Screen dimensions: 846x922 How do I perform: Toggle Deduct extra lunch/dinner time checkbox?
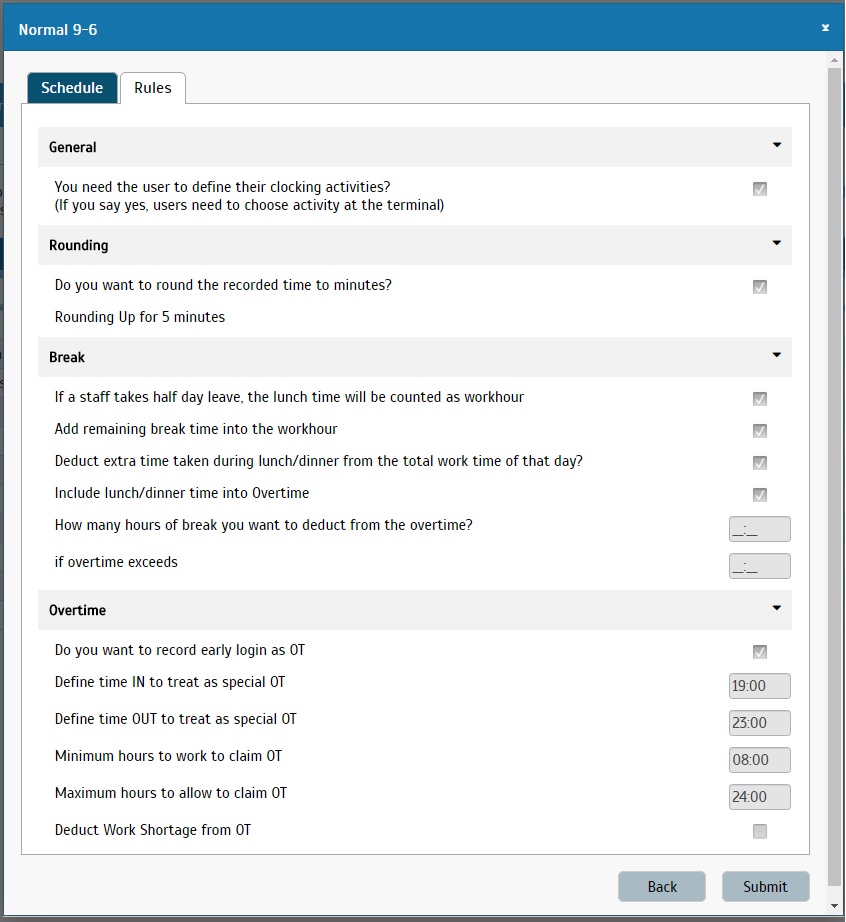760,463
